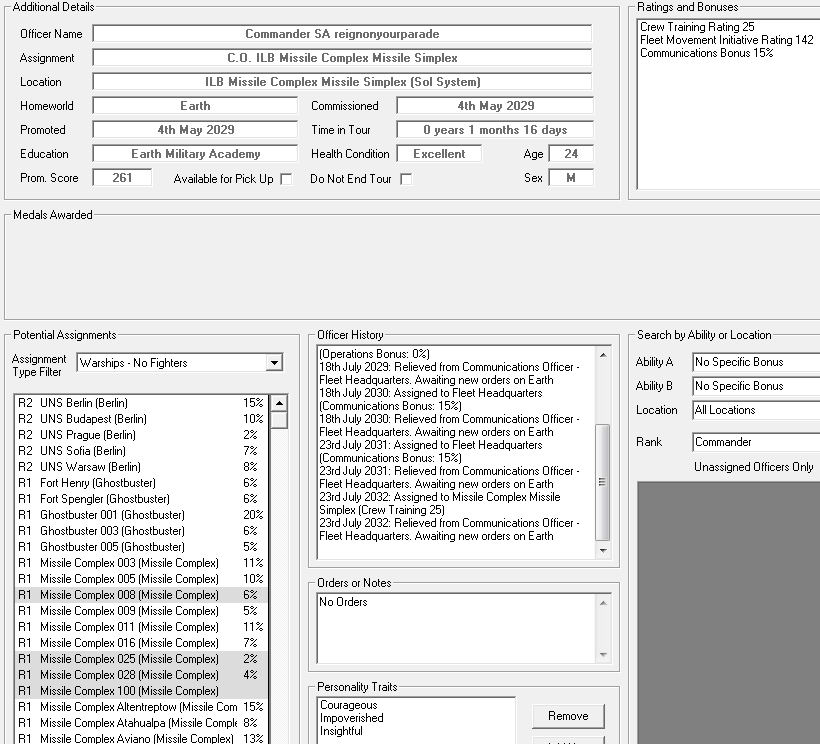Screen dimensions: 820x744
Task: Select UNS Sofia in the assignments list
Action: [x=141, y=451]
